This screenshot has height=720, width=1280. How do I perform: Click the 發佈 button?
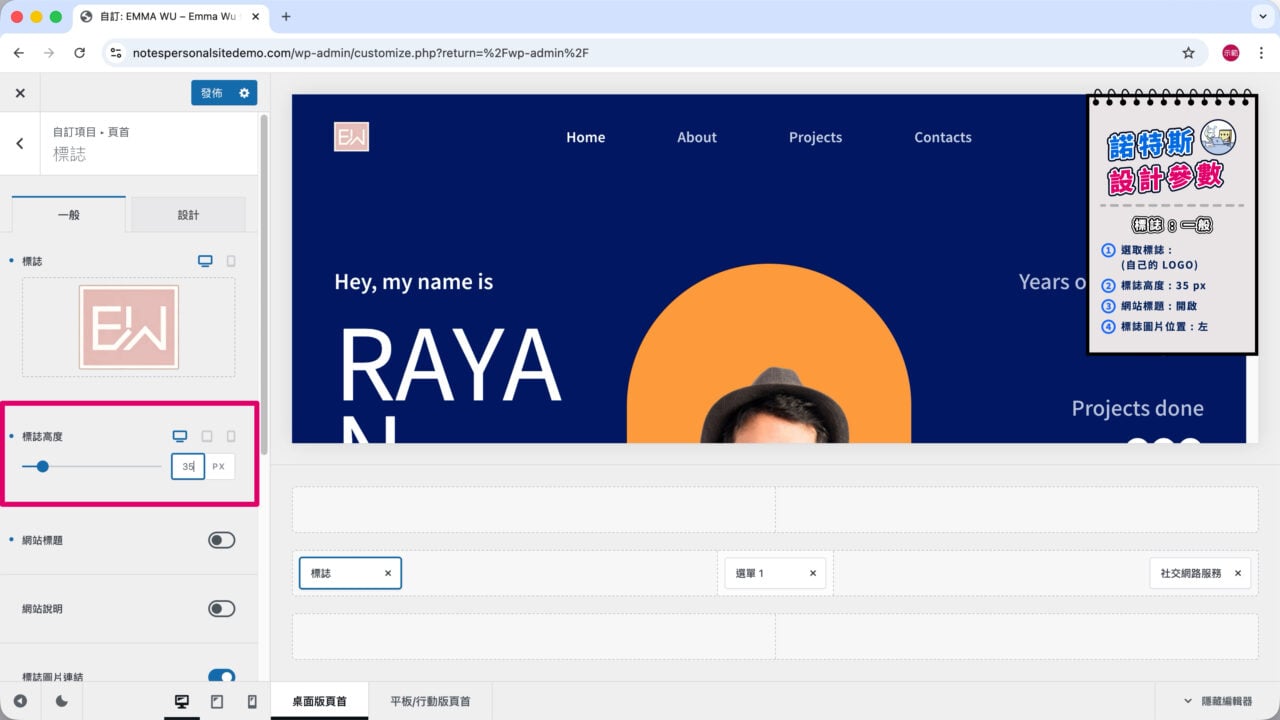[x=212, y=93]
